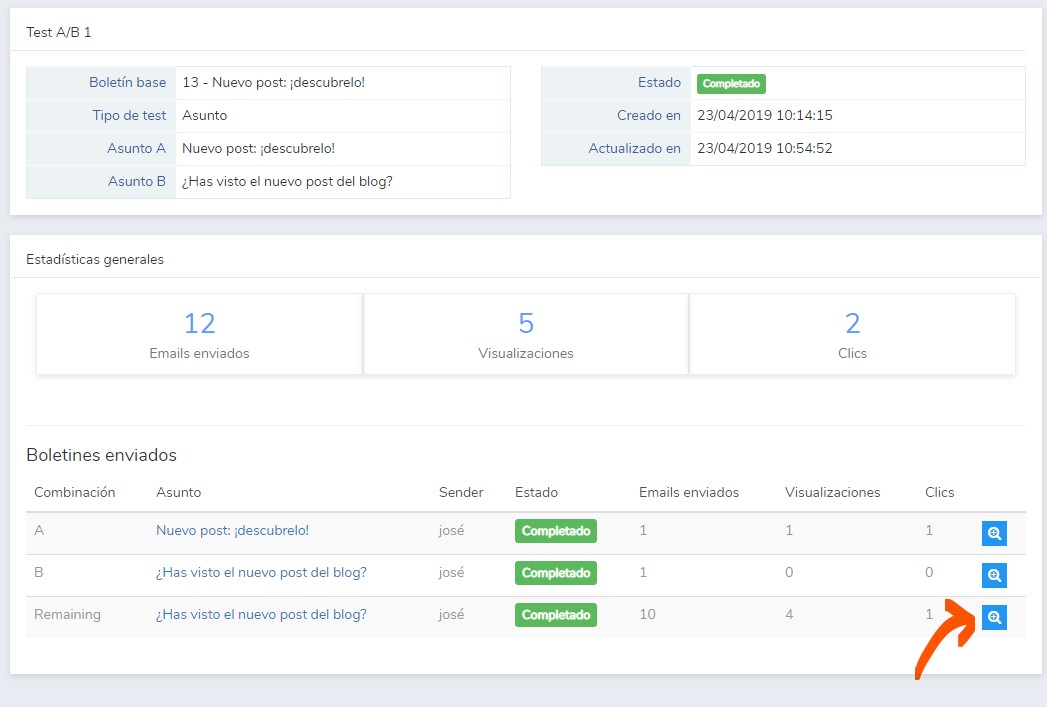The width and height of the screenshot is (1047, 707).
Task: Click Completado badge in row A
Action: [x=556, y=531]
